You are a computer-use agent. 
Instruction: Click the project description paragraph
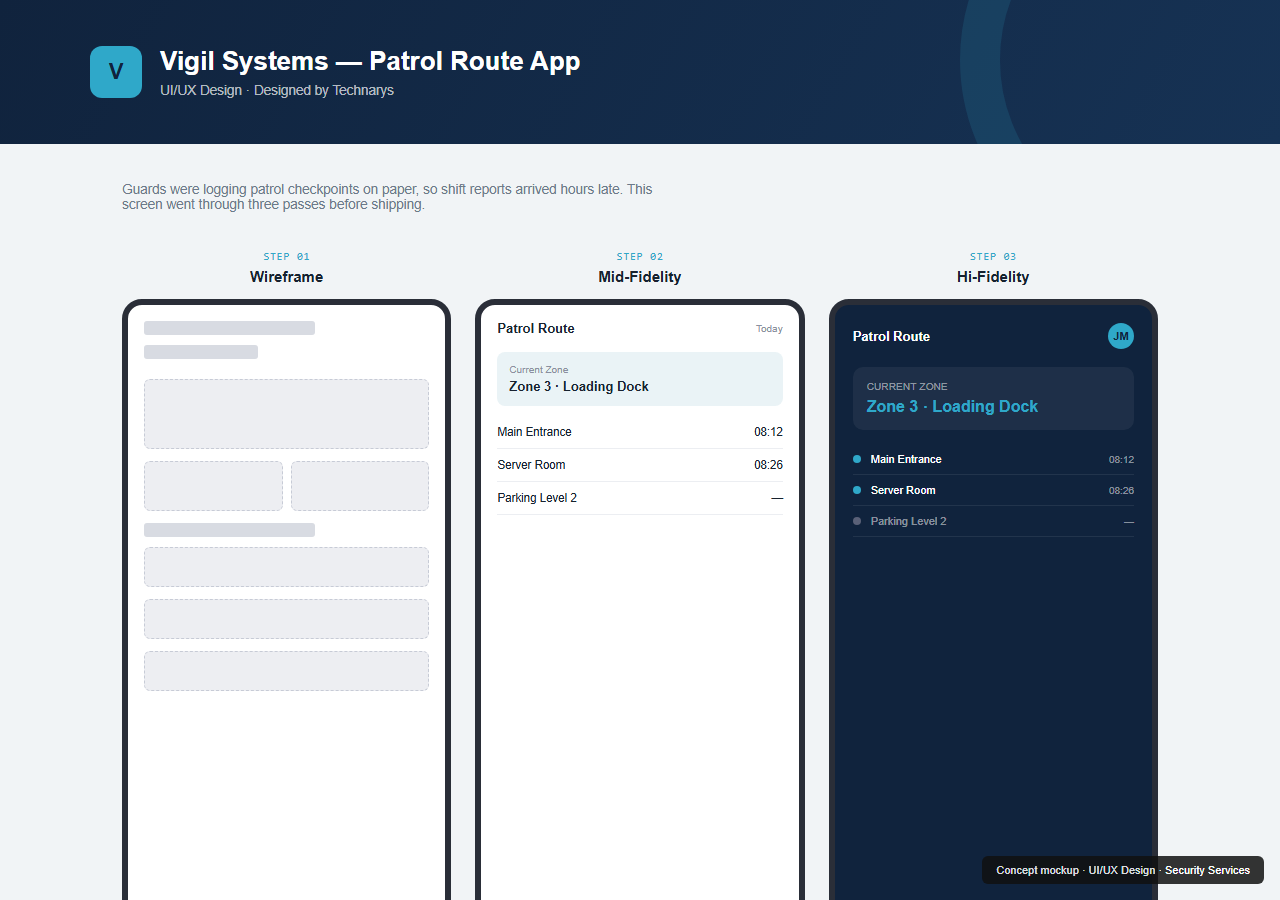click(387, 197)
